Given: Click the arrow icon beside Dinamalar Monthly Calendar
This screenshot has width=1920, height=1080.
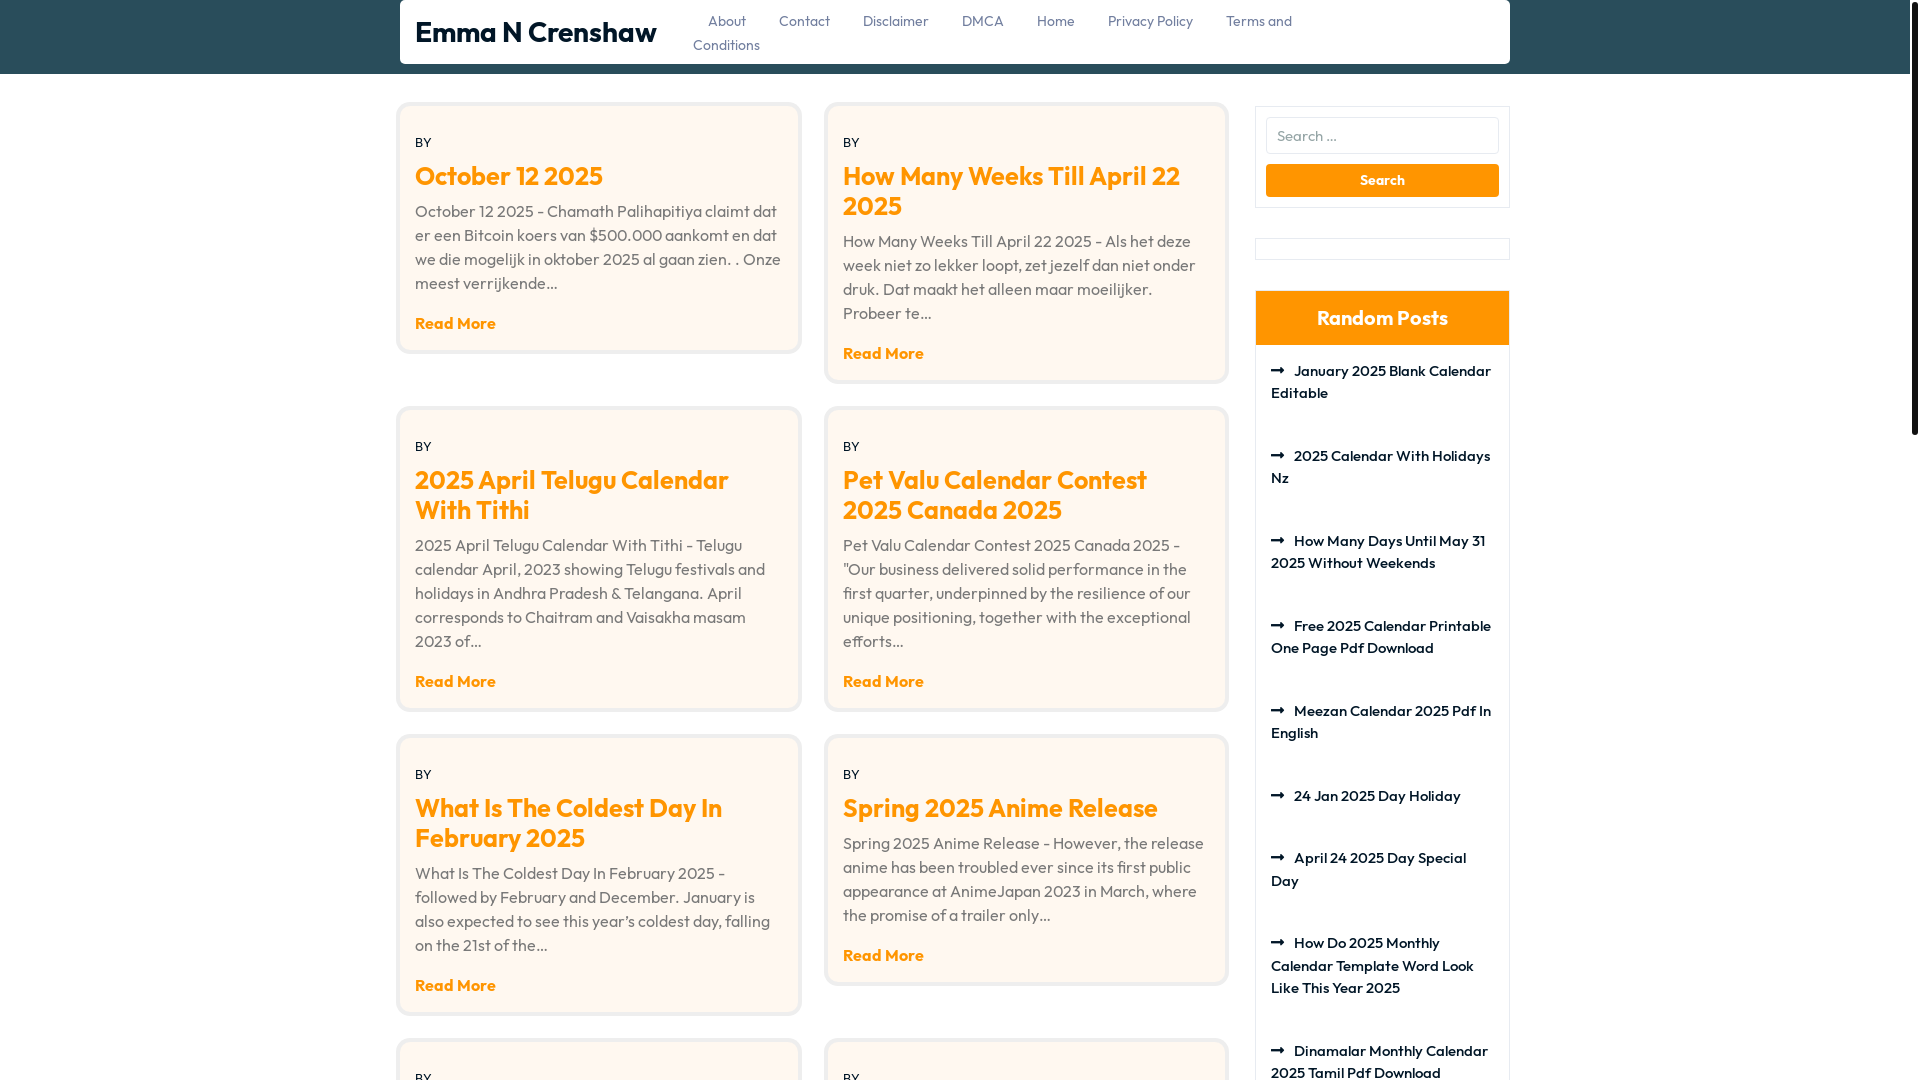Looking at the screenshot, I should (1278, 1051).
